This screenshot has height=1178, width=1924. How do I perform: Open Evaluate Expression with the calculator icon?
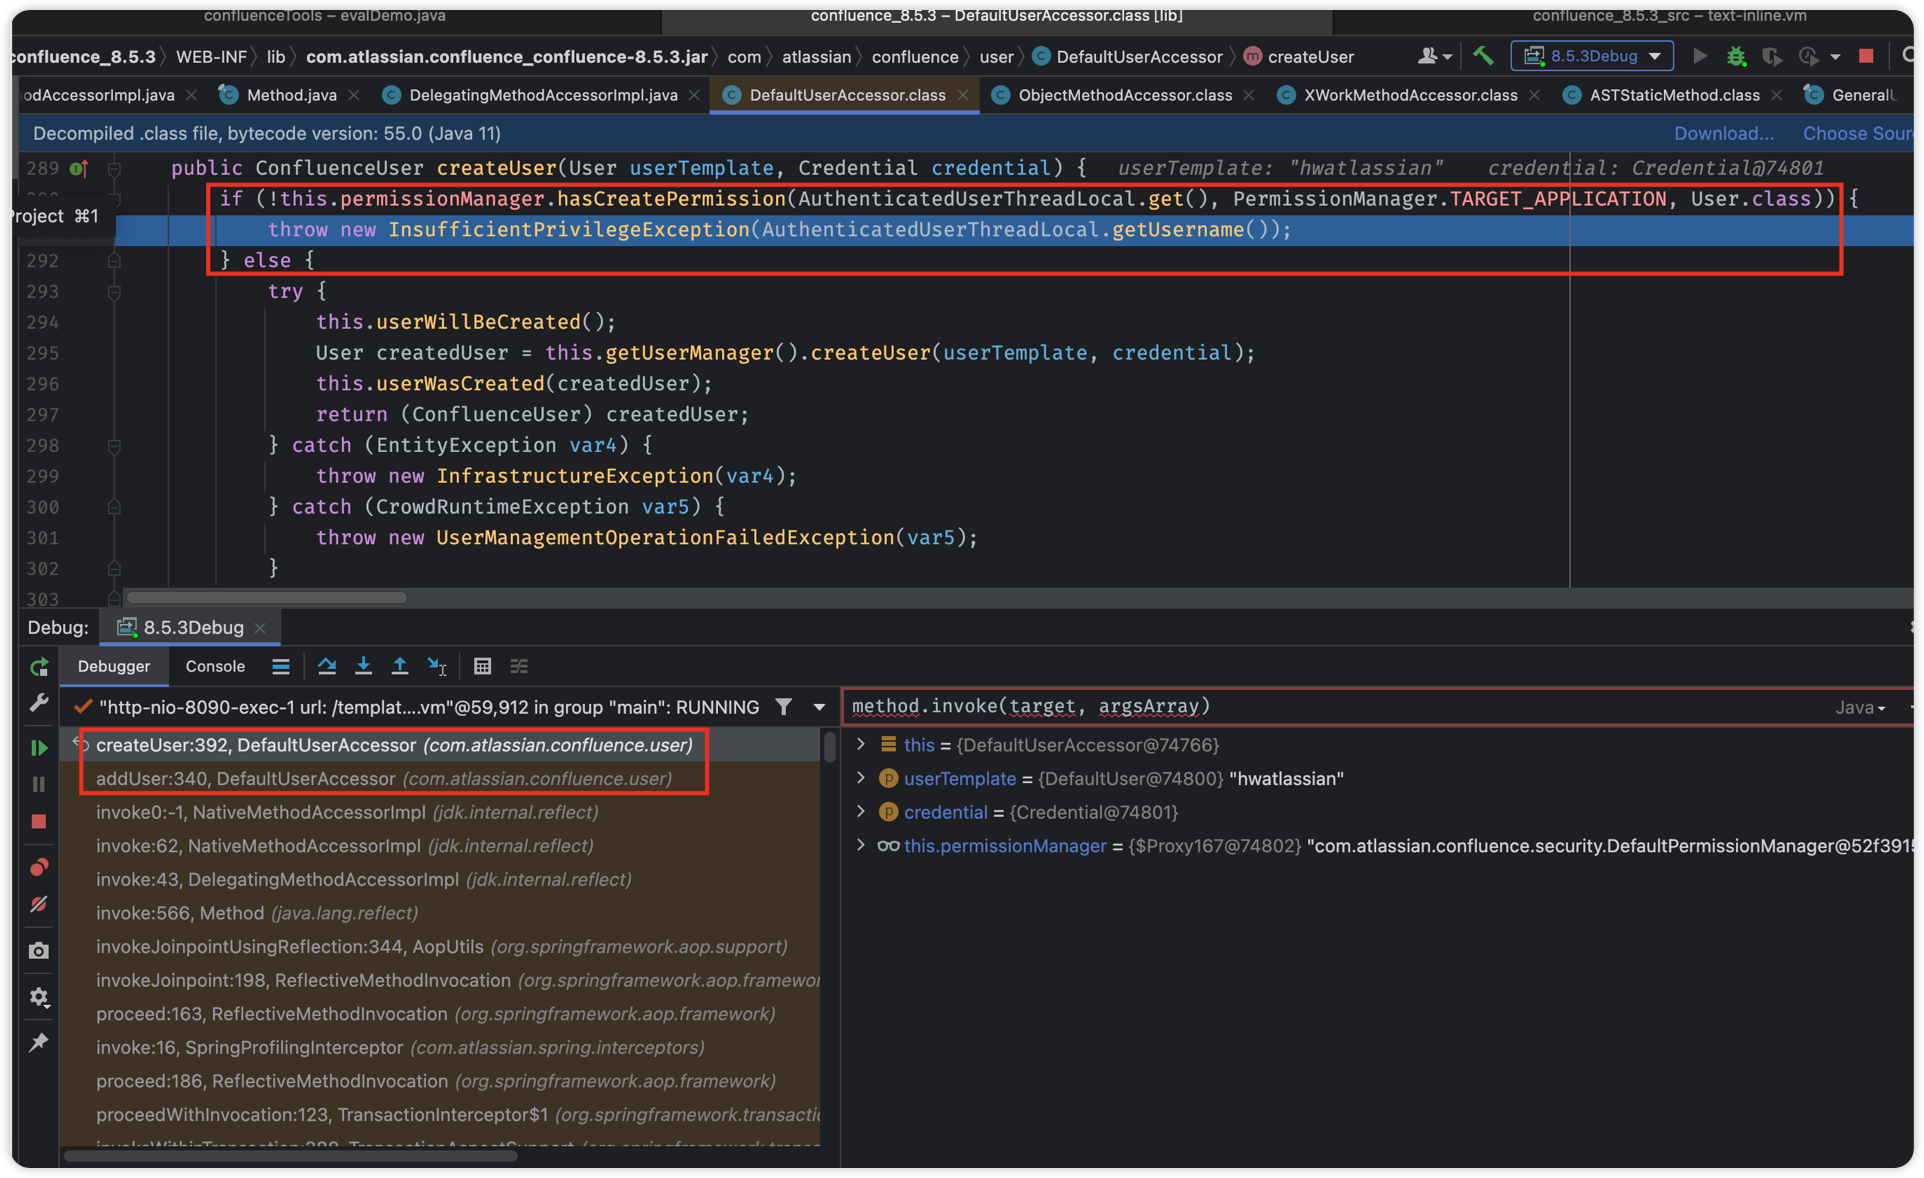[482, 666]
